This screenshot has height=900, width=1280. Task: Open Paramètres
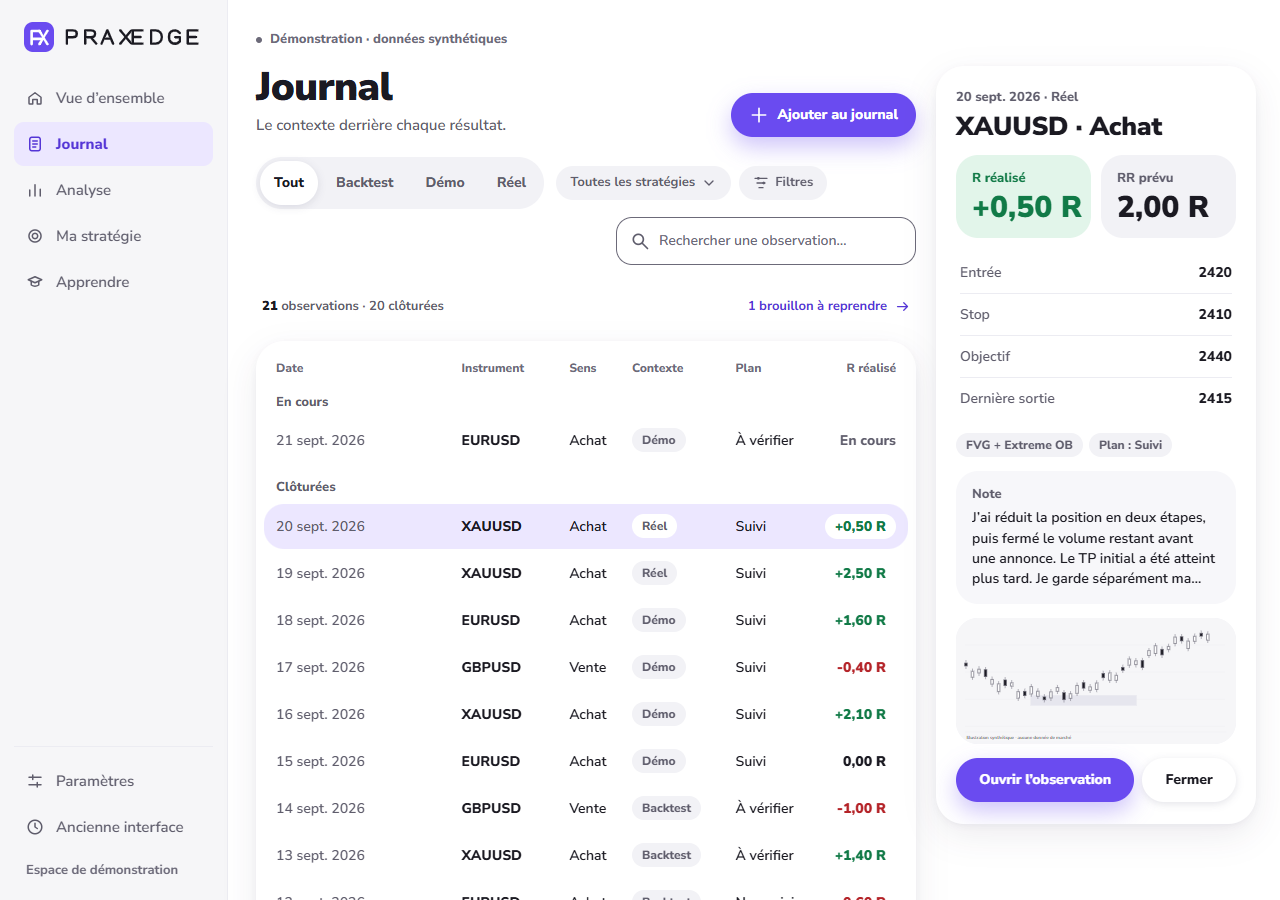[x=113, y=781]
